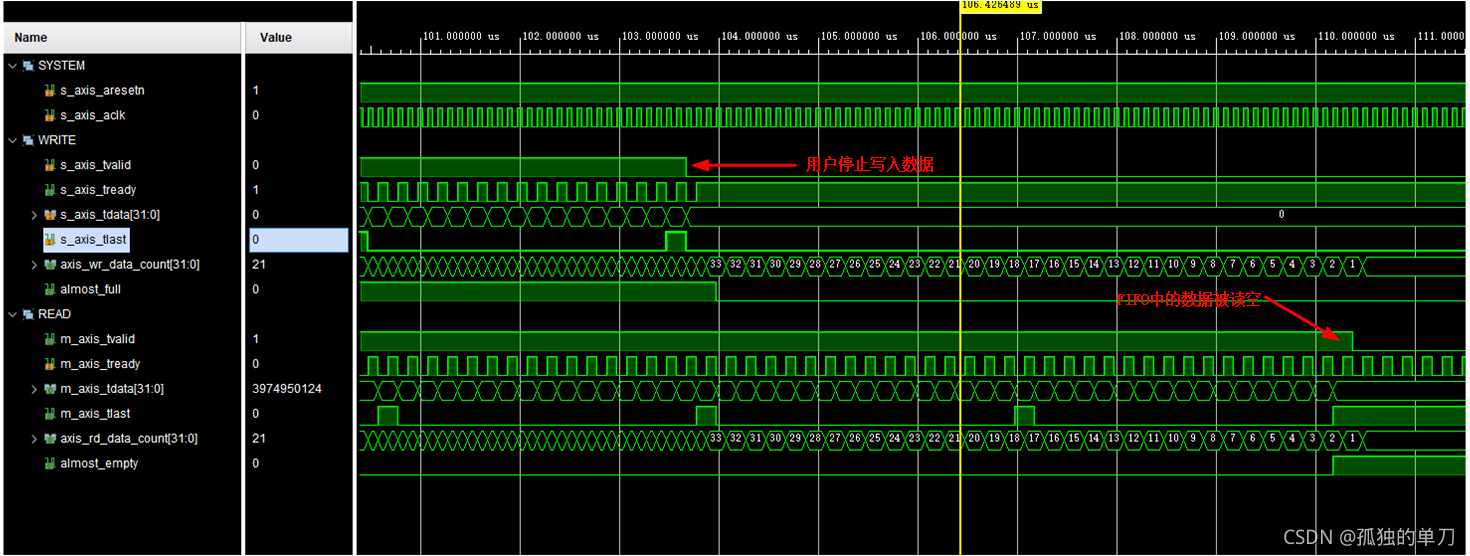Click the yellow cursor time label 106.426489 us
The width and height of the screenshot is (1470, 556).
(x=999, y=6)
